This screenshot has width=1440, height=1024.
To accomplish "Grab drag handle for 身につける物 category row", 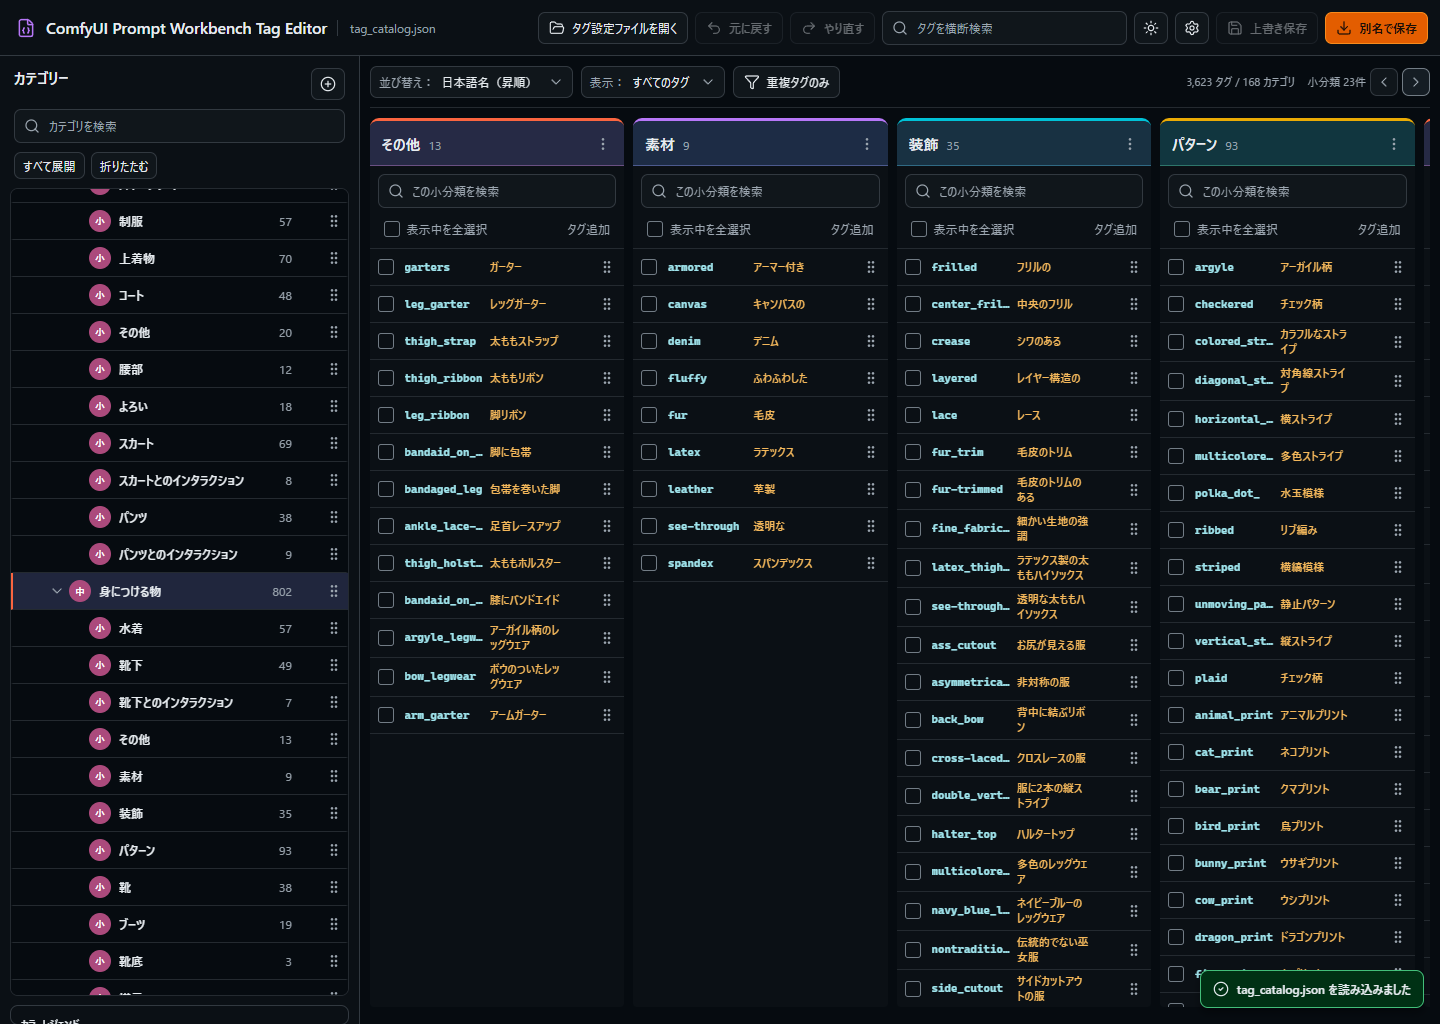I will 334,591.
